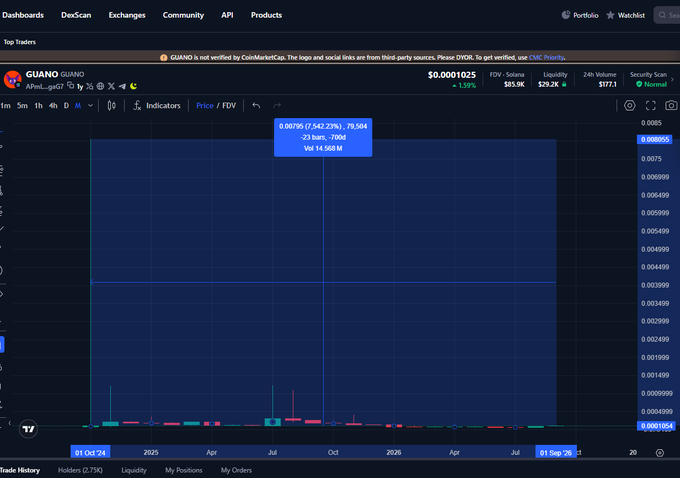
Task: Select the highlighted blue measure tool in the sidebar
Action: pyautogui.click(x=2, y=345)
